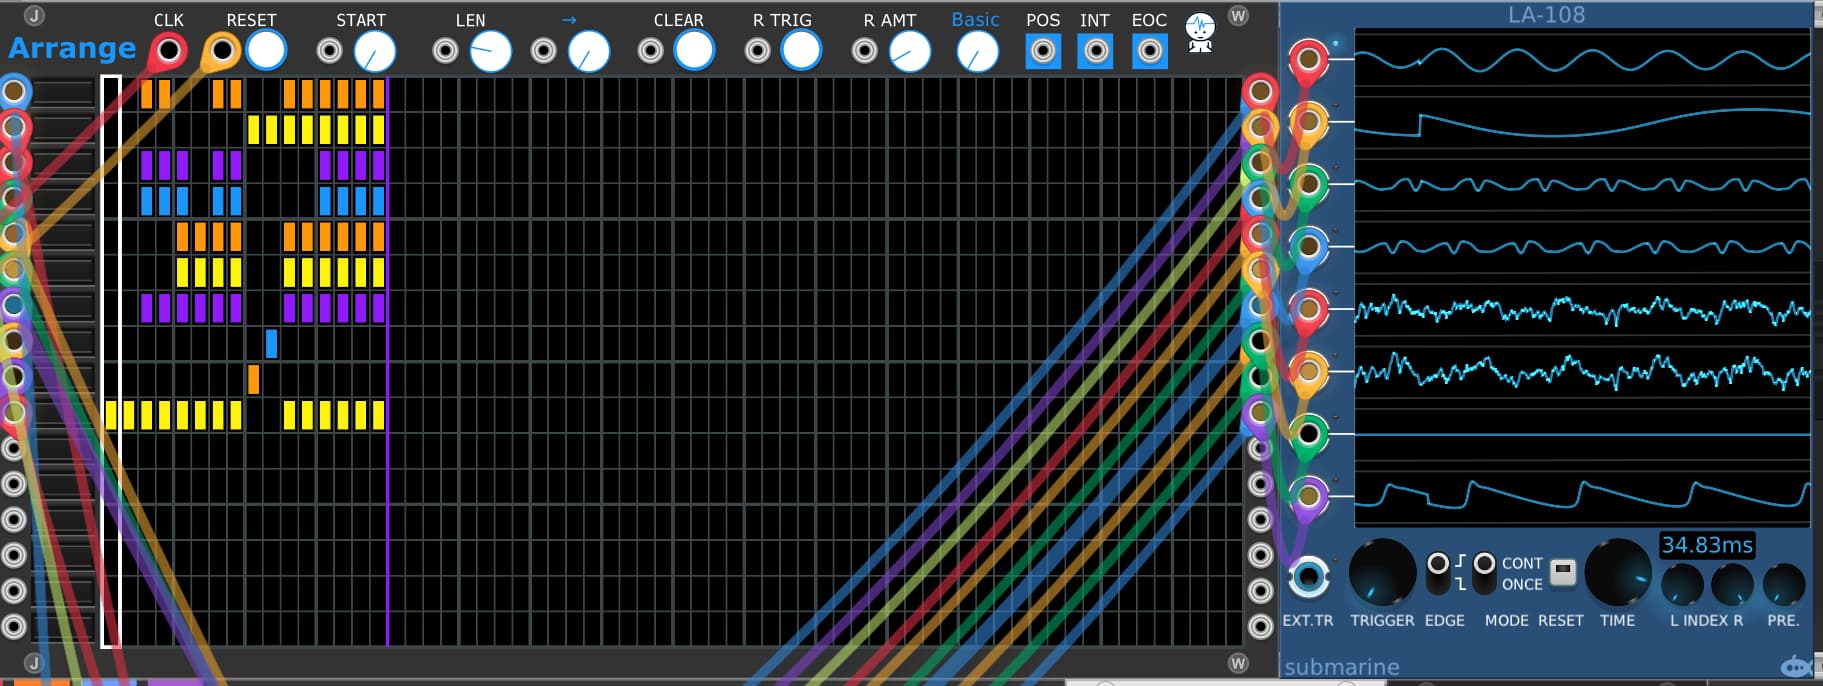Click the EOC output jack
This screenshot has width=1823, height=686.
click(x=1150, y=51)
